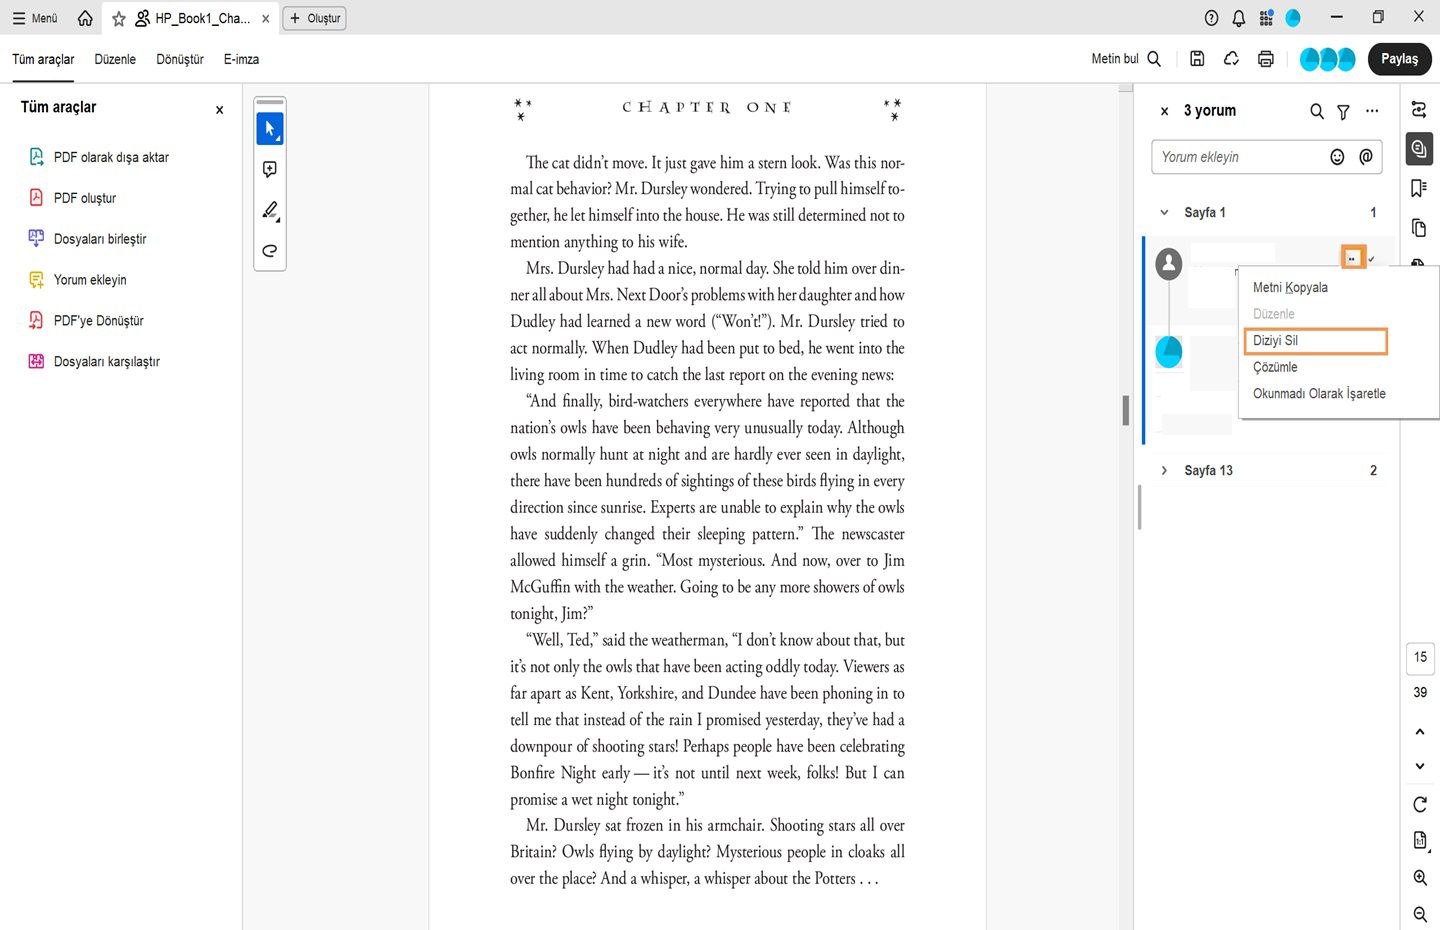The image size is (1440, 930).
Task: Open the E-imza tab
Action: [241, 59]
